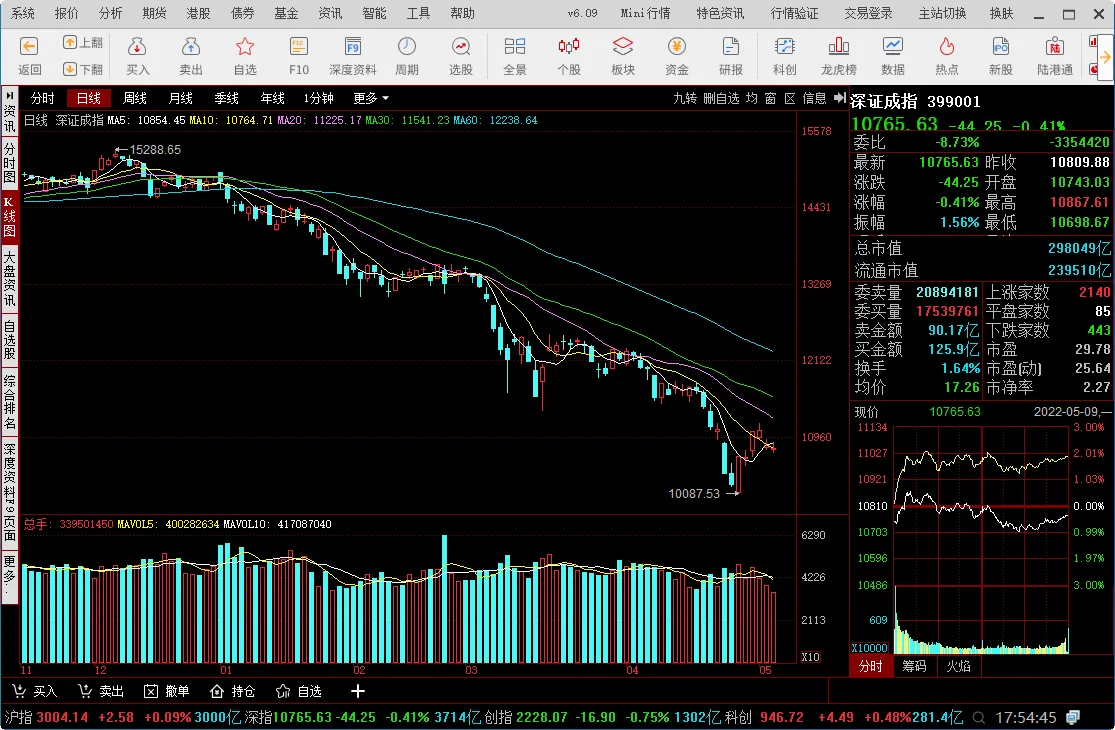Open the 系统 menu

pos(23,13)
